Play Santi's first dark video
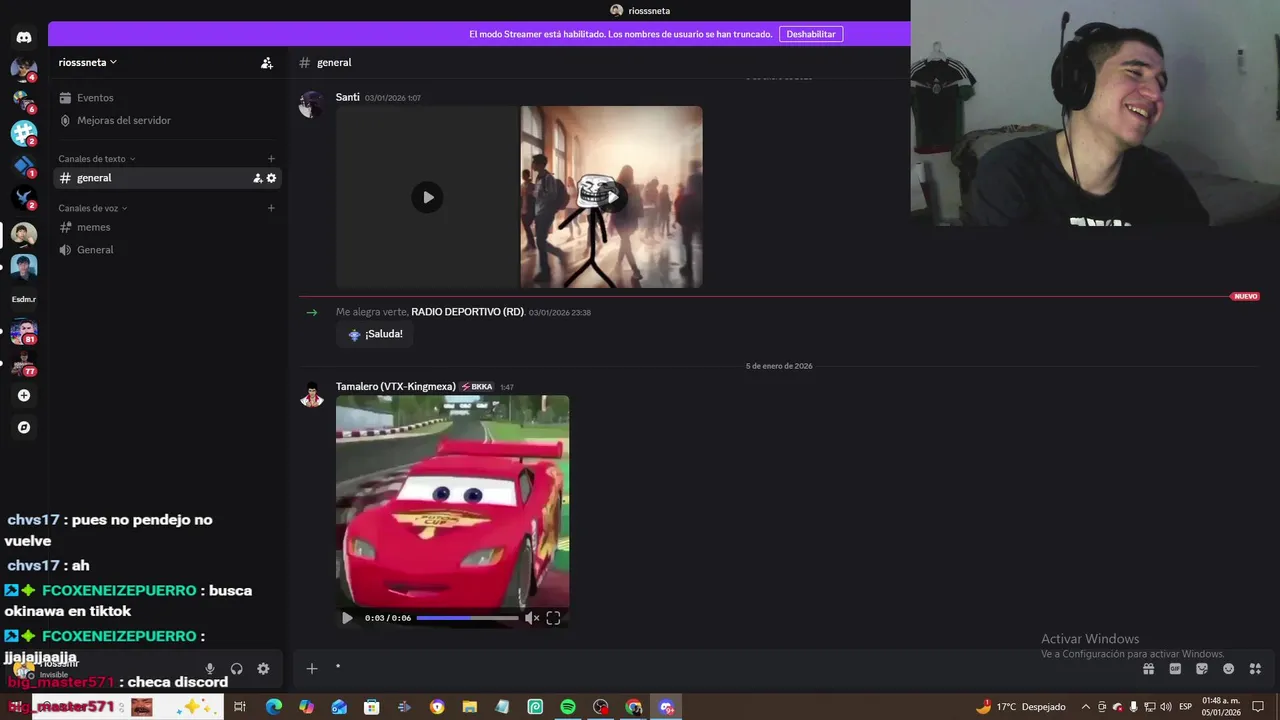The width and height of the screenshot is (1280, 720). pyautogui.click(x=428, y=197)
